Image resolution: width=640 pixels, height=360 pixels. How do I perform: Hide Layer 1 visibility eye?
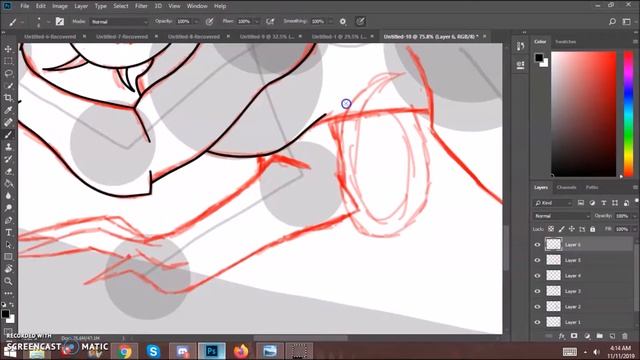tap(537, 322)
